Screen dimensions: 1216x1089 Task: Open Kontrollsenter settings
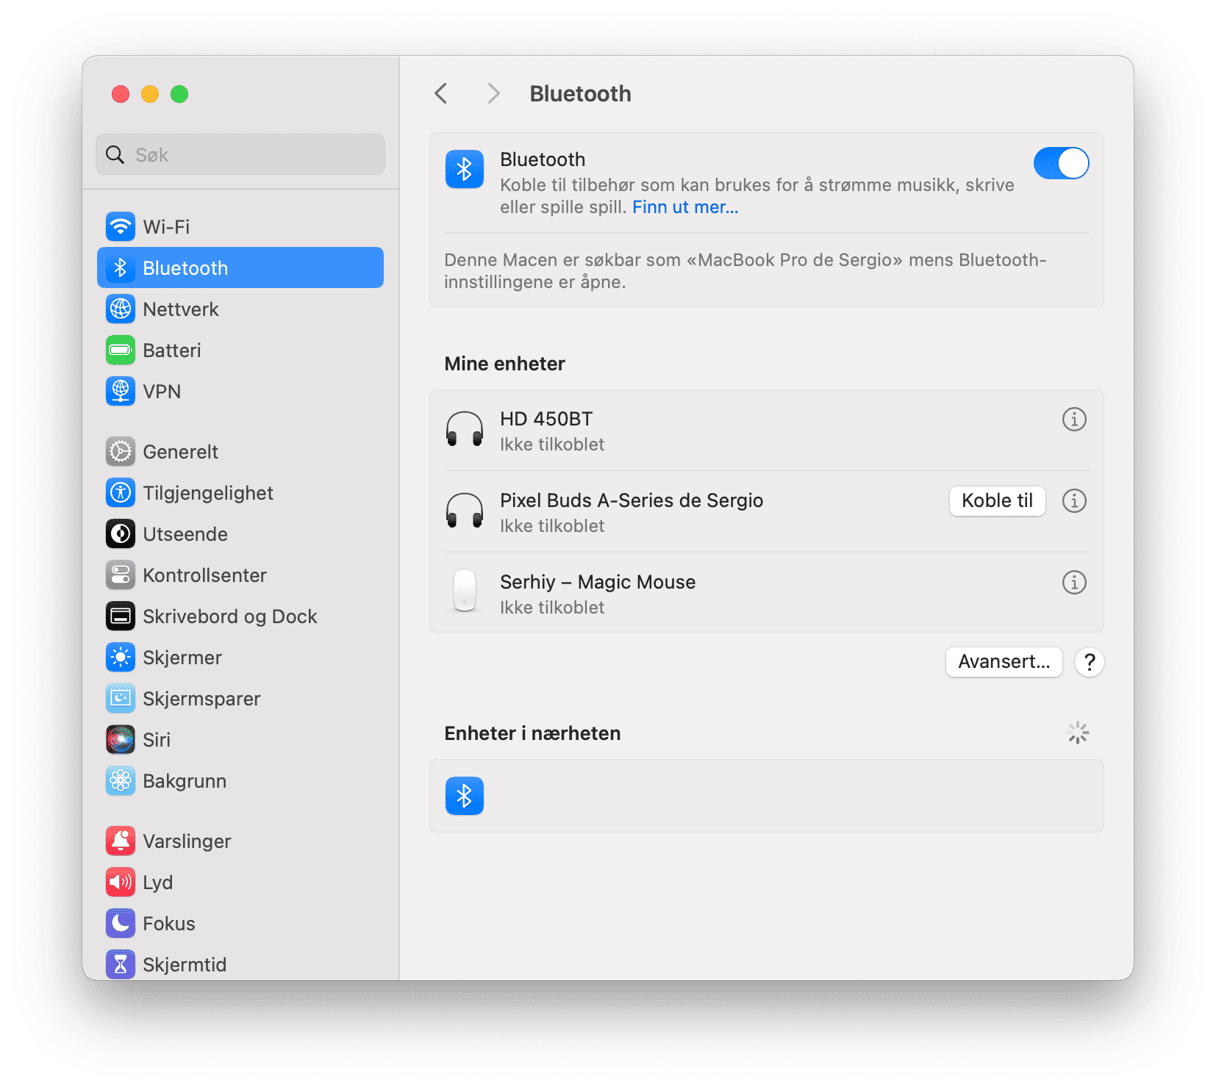(204, 575)
